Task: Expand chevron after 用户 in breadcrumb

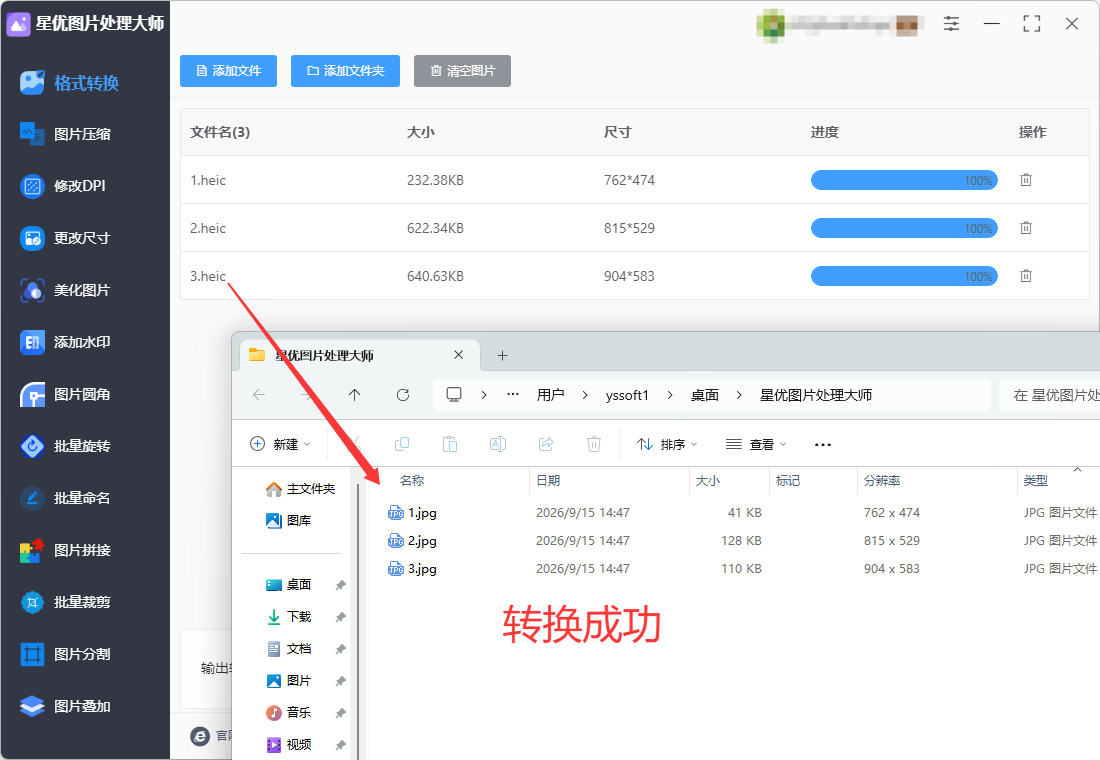Action: tap(585, 395)
